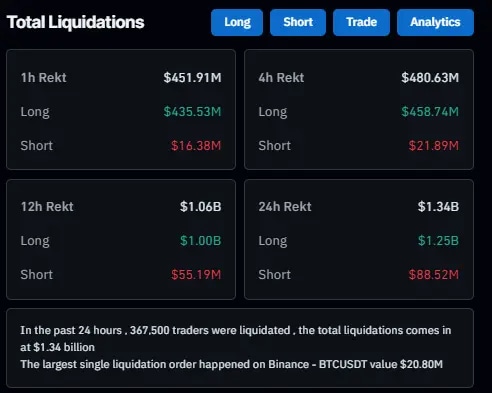Image resolution: width=492 pixels, height=393 pixels.
Task: Click the Total Liquidations heading
Action: pyautogui.click(x=75, y=22)
